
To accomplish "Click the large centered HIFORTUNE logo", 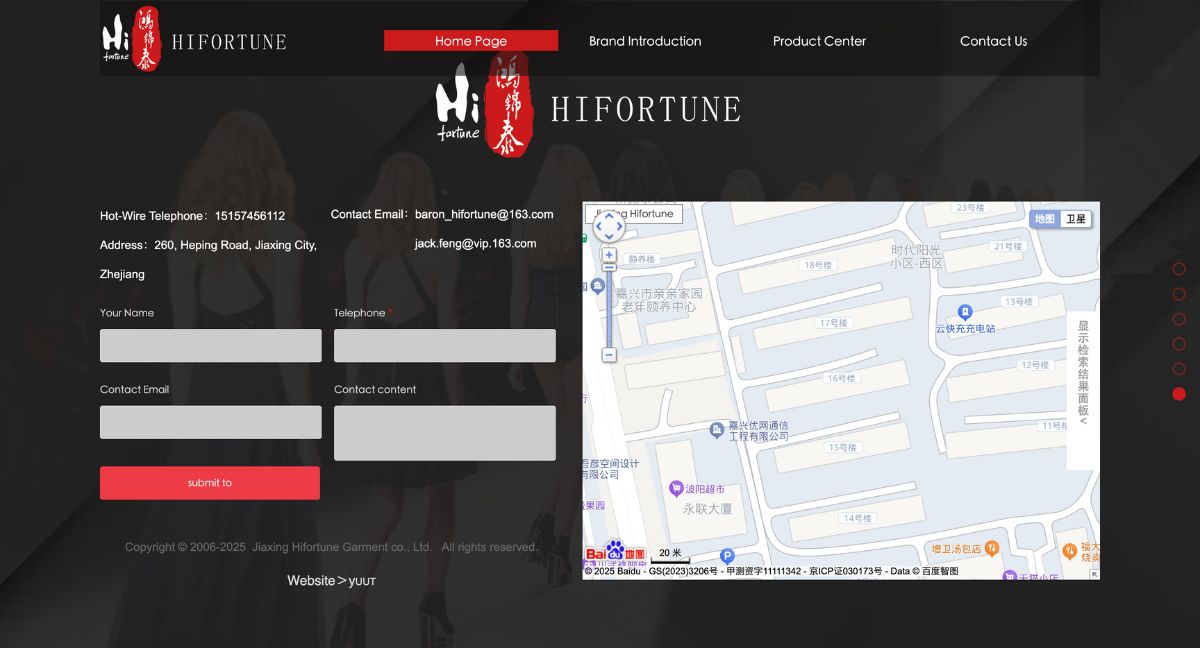I will 588,105.
